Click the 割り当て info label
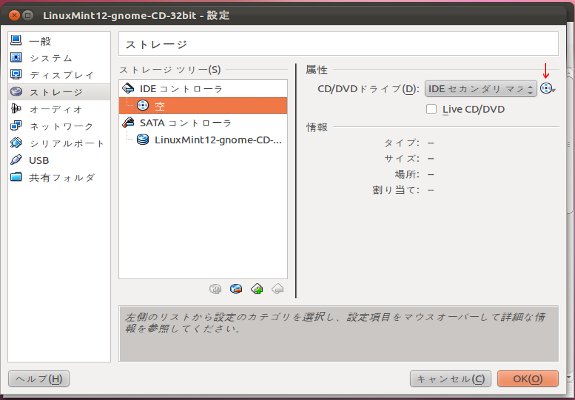The image size is (575, 400). coord(396,190)
